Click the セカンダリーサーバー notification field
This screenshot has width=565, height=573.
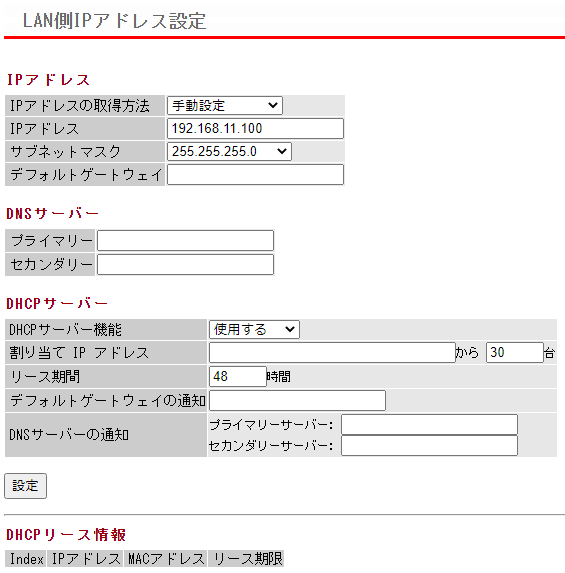coord(429,445)
